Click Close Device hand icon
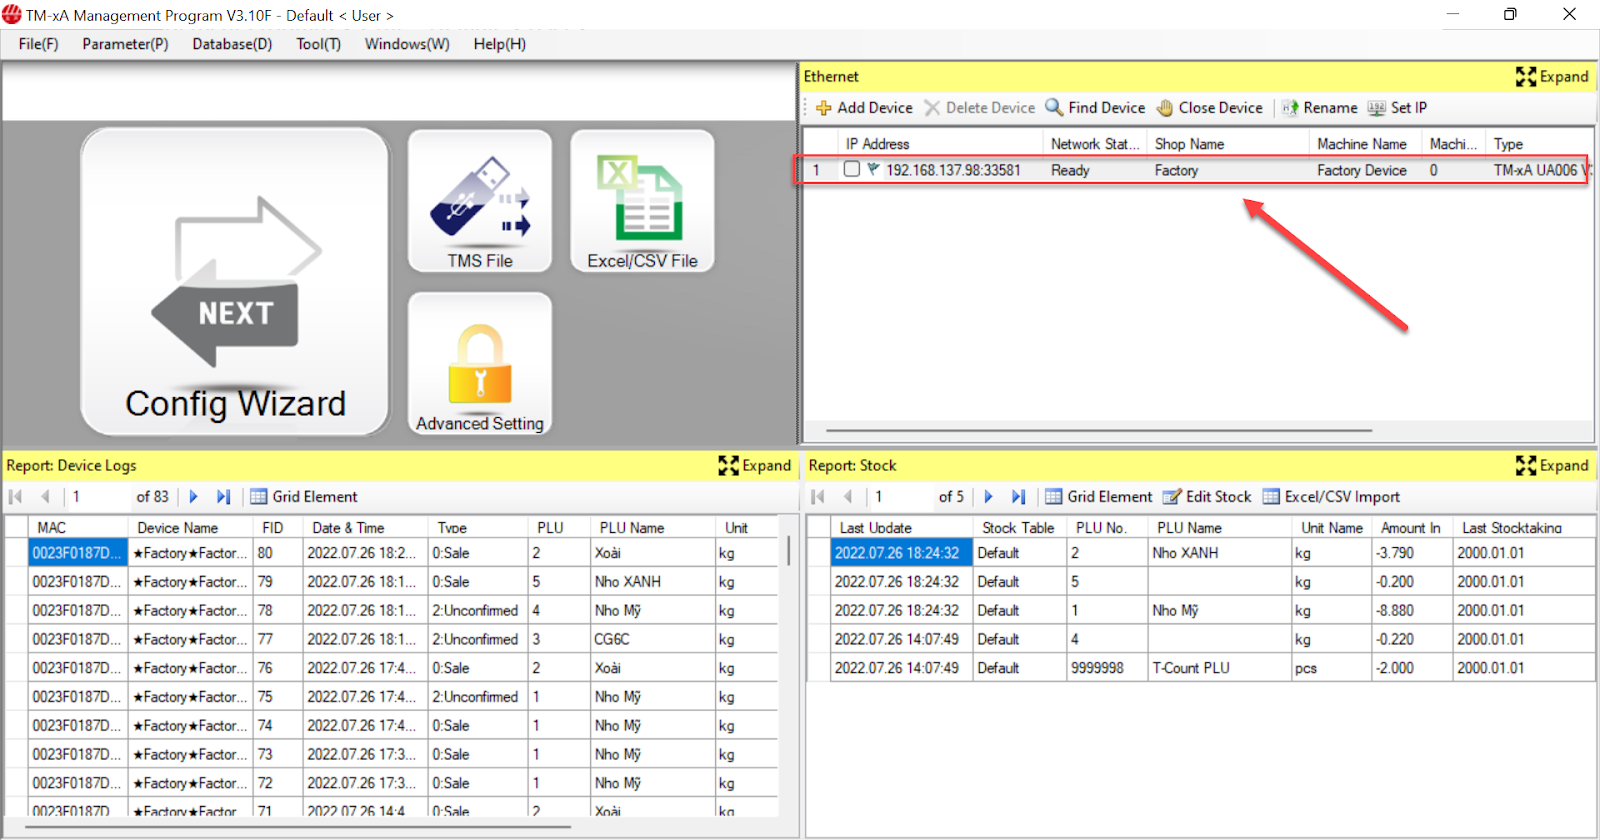1600x840 pixels. pyautogui.click(x=1209, y=108)
